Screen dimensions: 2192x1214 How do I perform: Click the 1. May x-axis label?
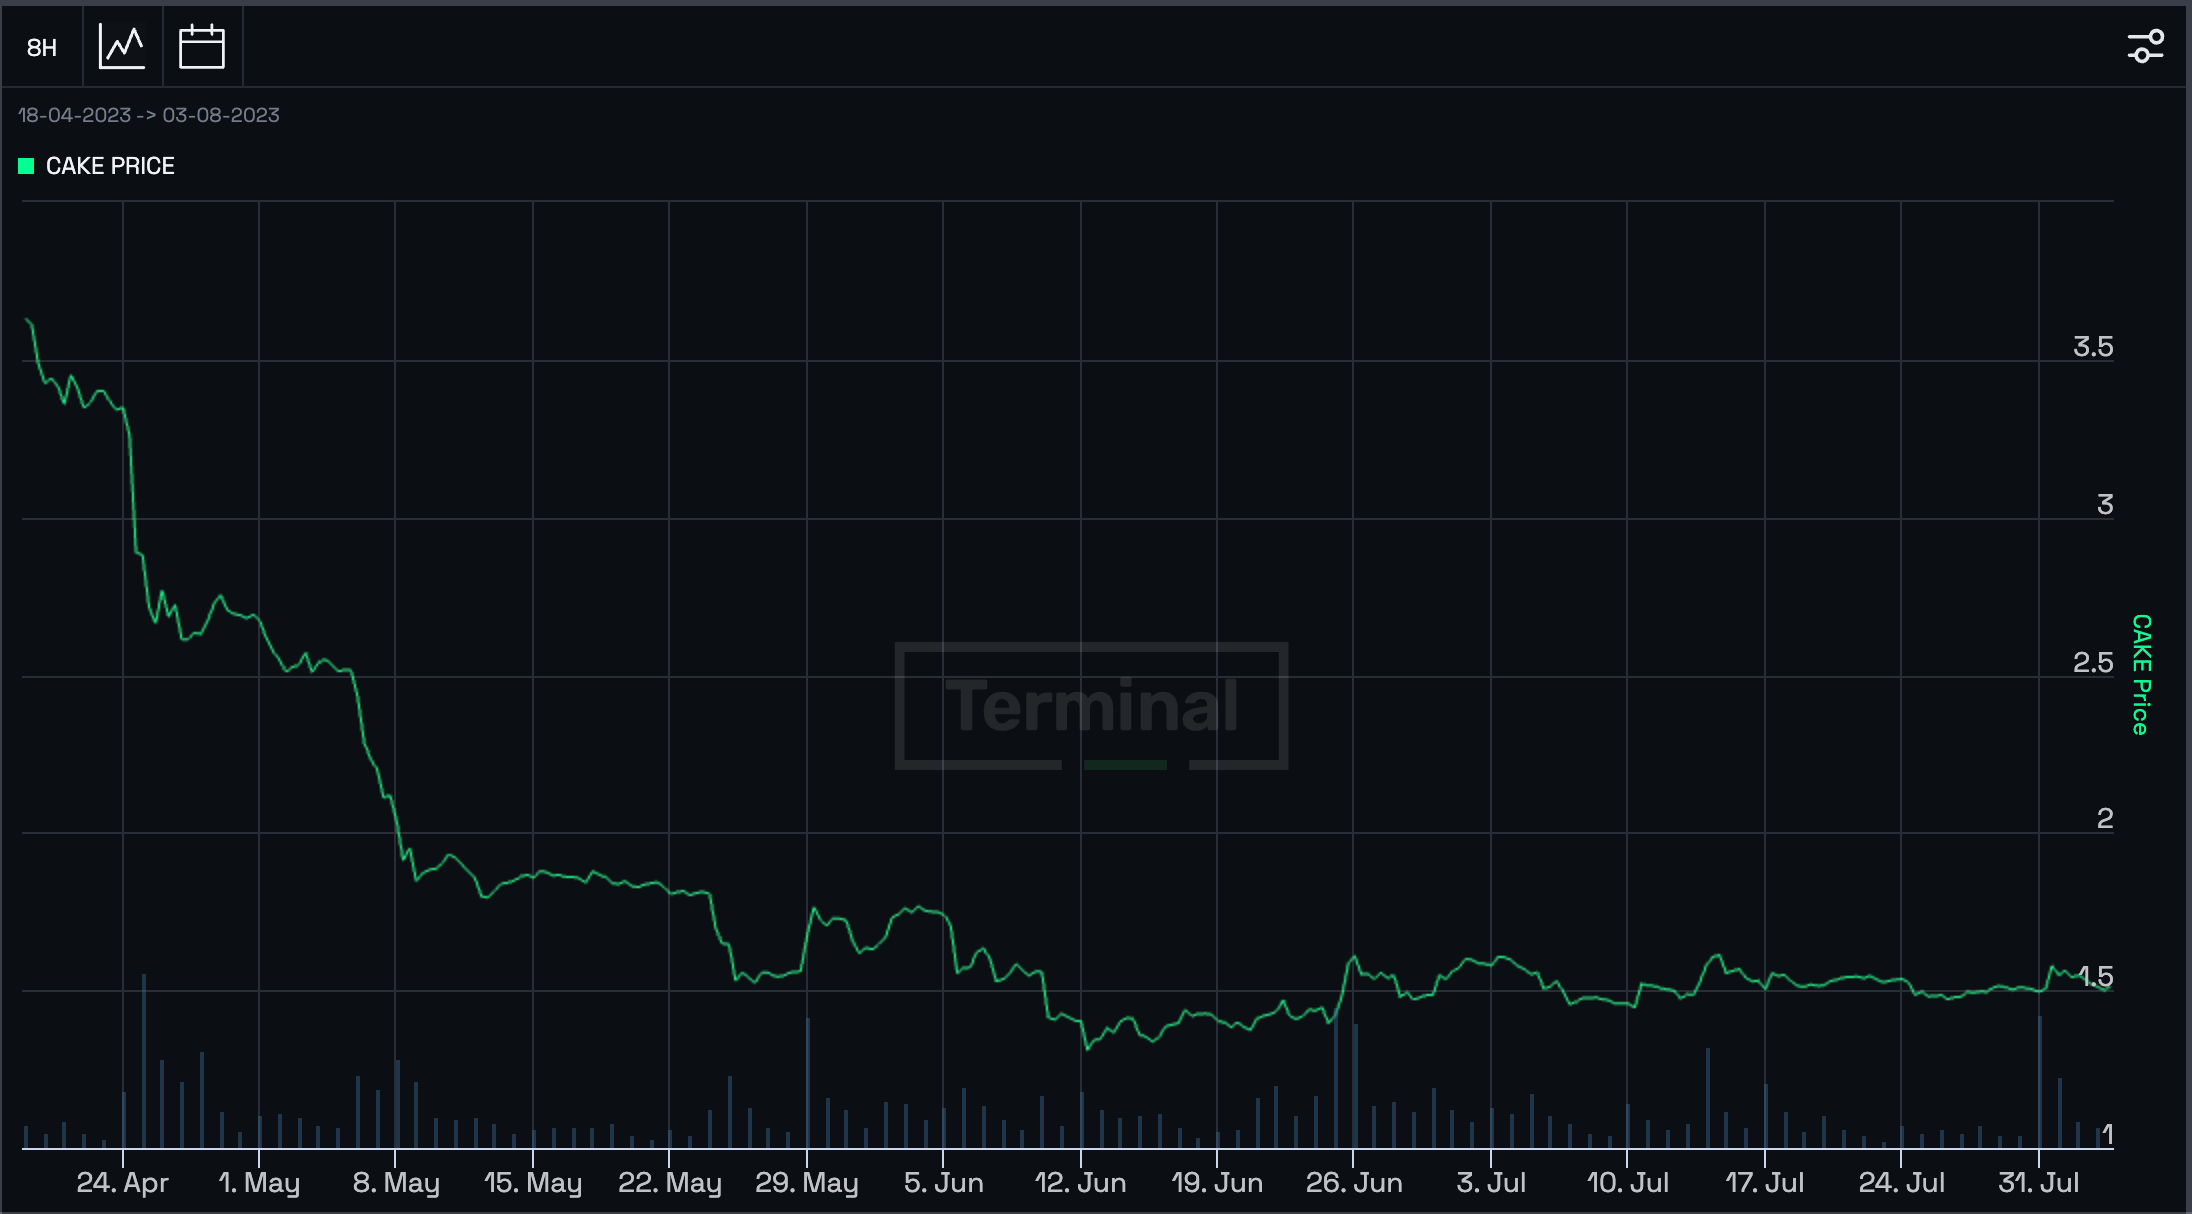coord(259,1183)
